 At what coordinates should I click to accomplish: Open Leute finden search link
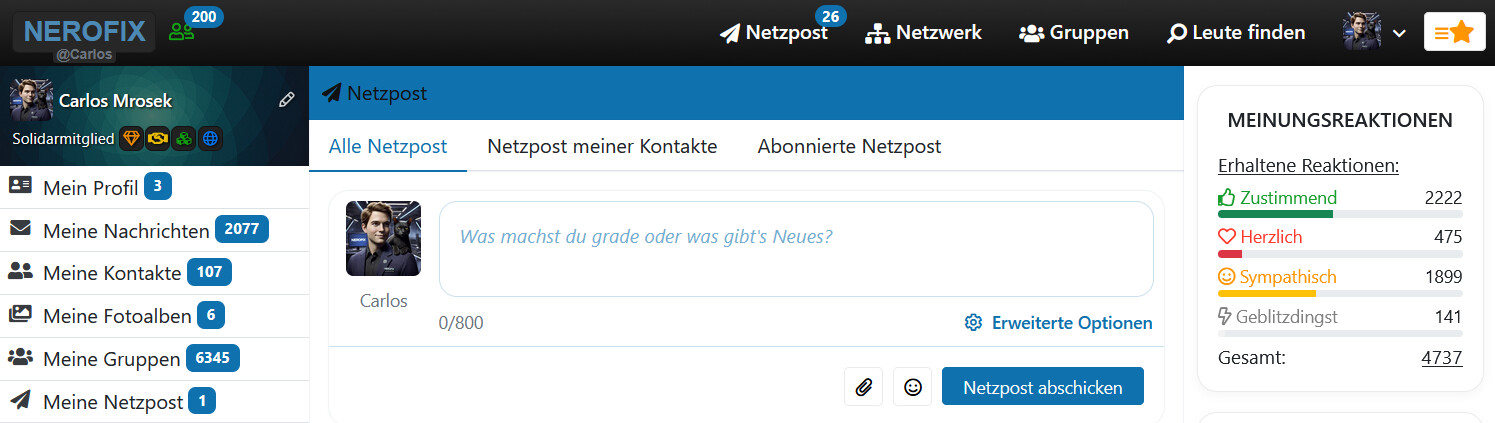(1236, 33)
